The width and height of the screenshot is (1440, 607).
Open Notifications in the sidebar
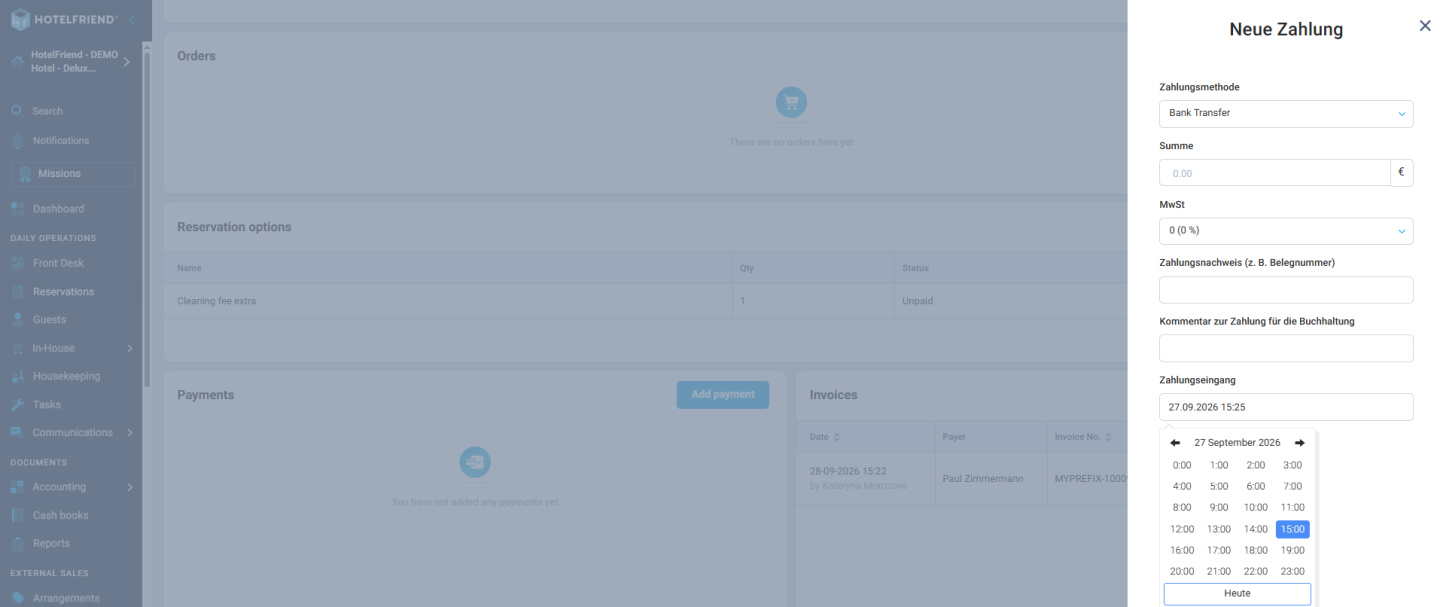pos(60,141)
